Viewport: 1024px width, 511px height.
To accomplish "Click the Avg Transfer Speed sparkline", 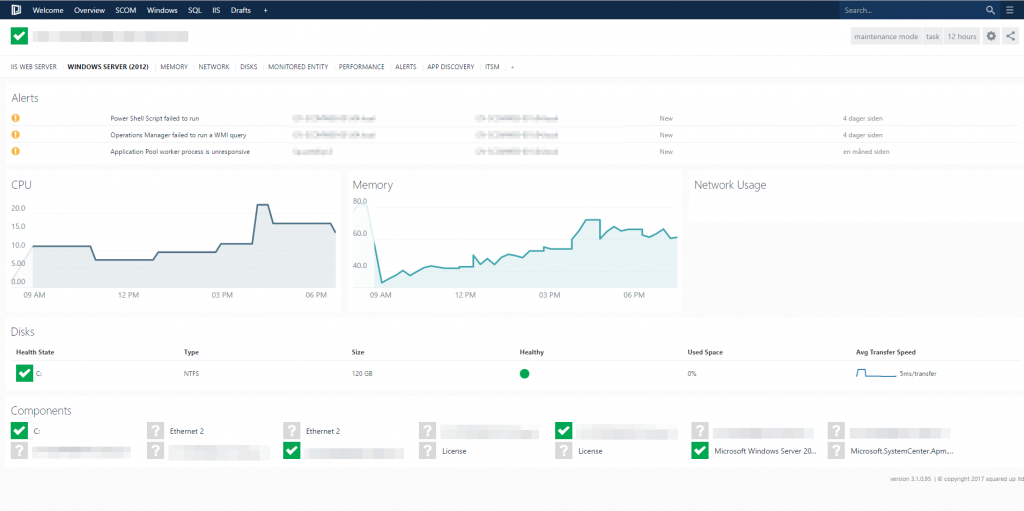I will [876, 373].
